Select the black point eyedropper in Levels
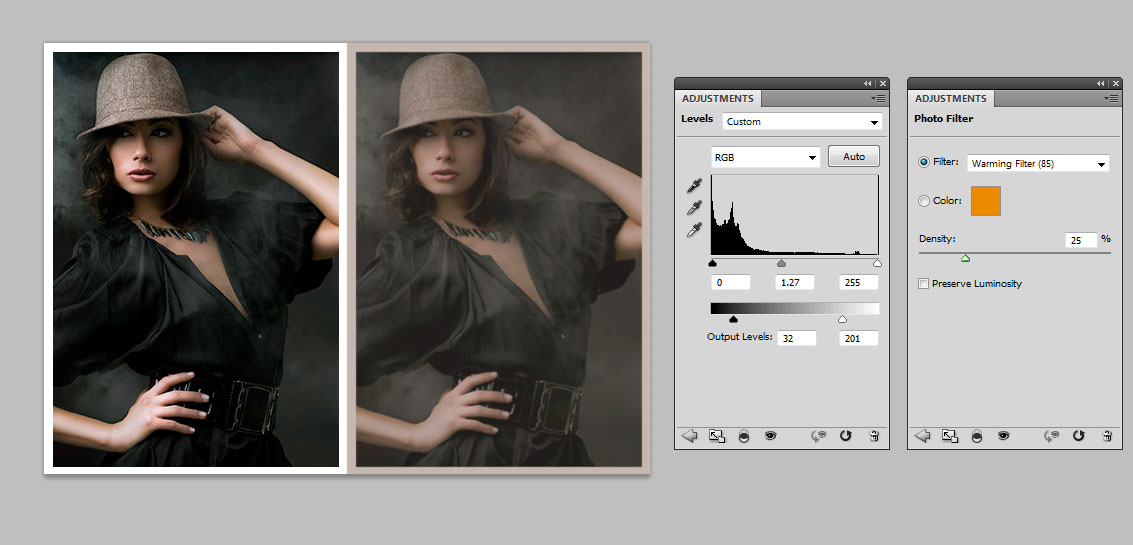 pyautogui.click(x=694, y=186)
